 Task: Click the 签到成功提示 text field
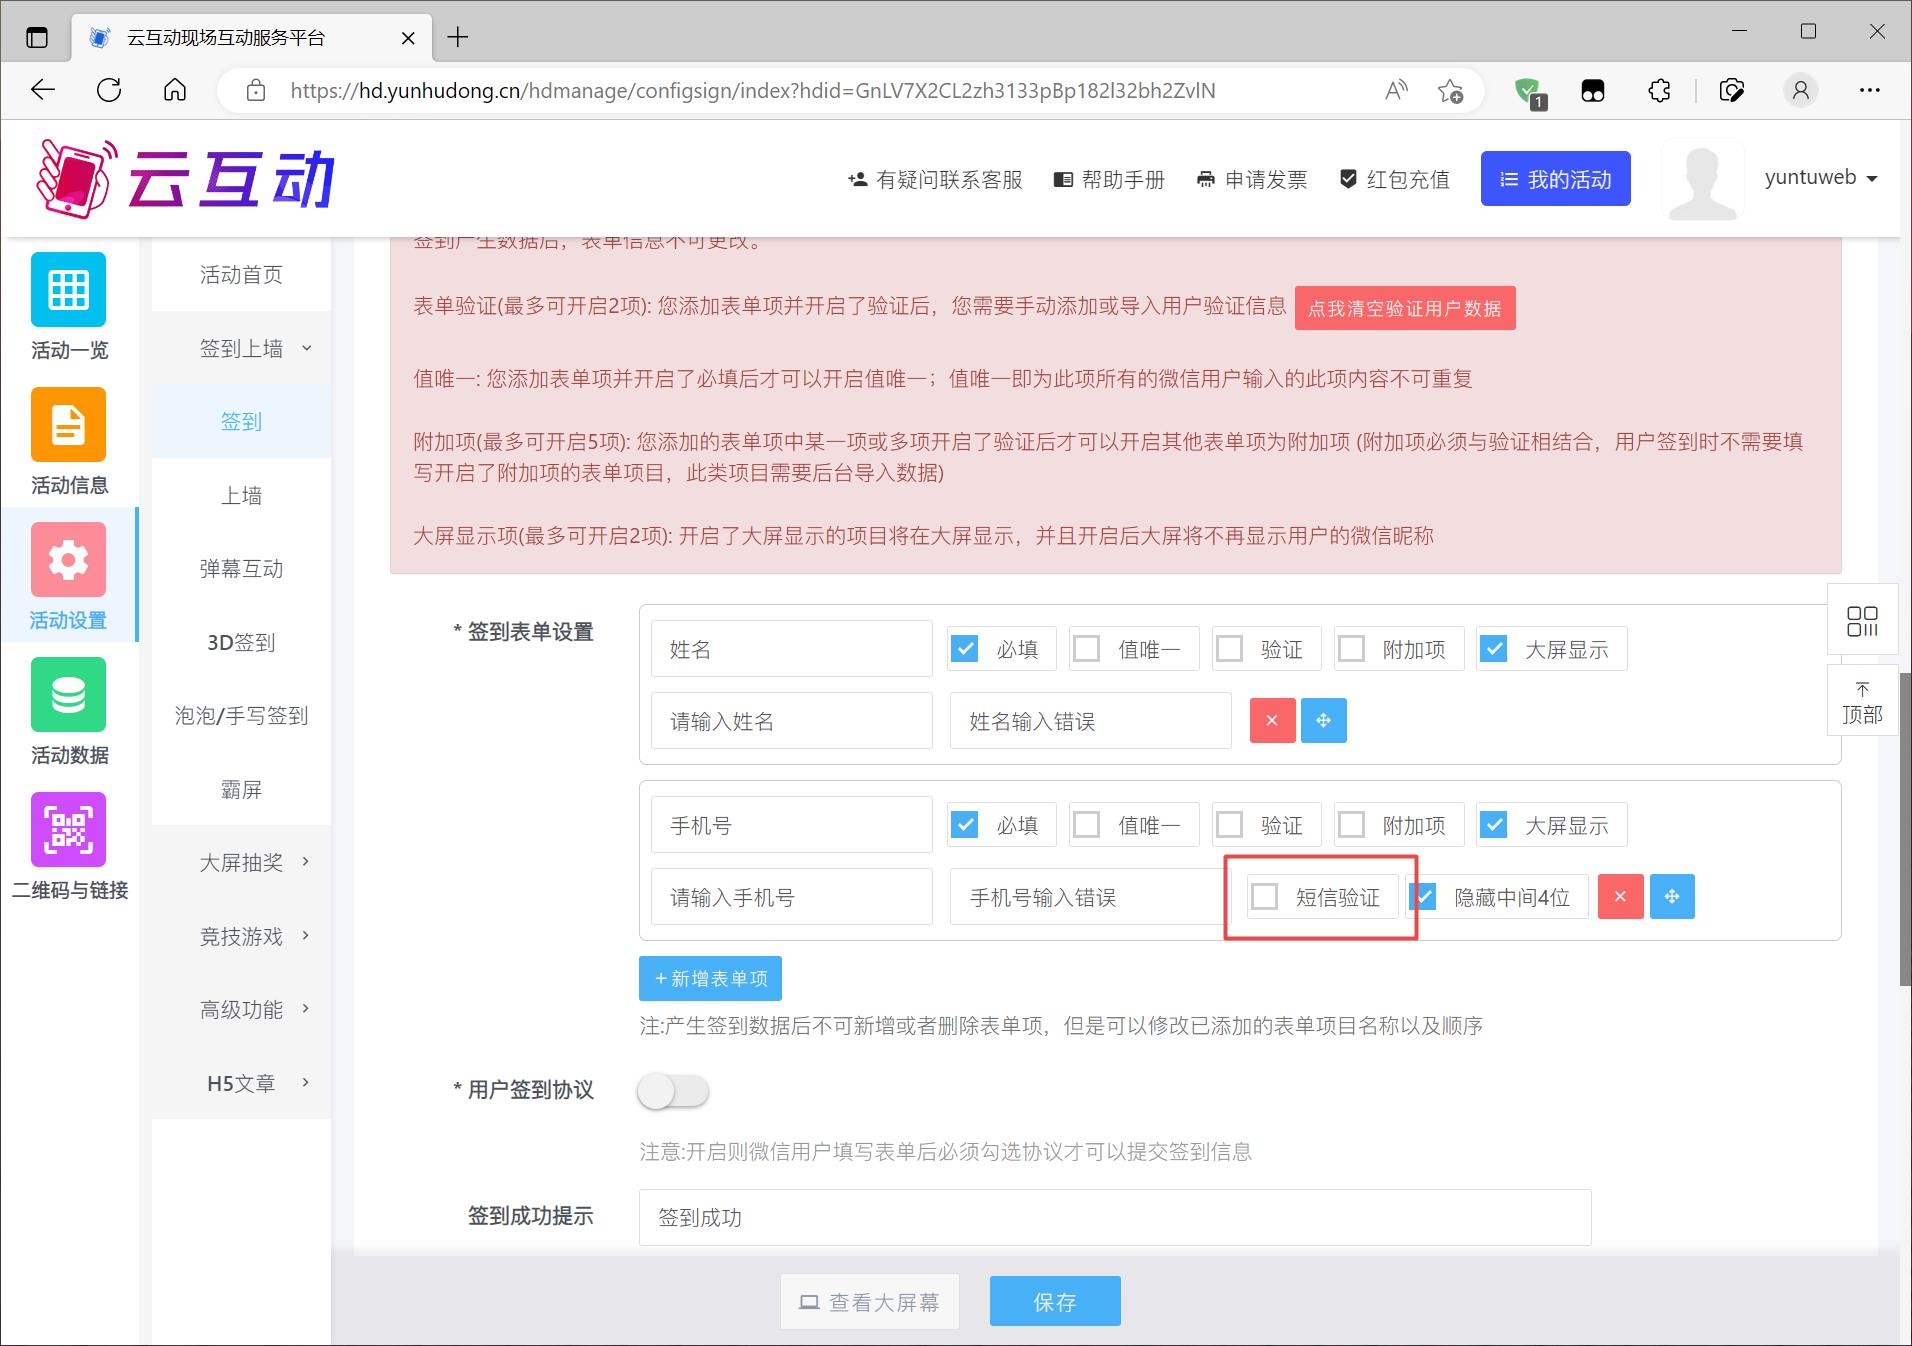click(x=1114, y=1217)
